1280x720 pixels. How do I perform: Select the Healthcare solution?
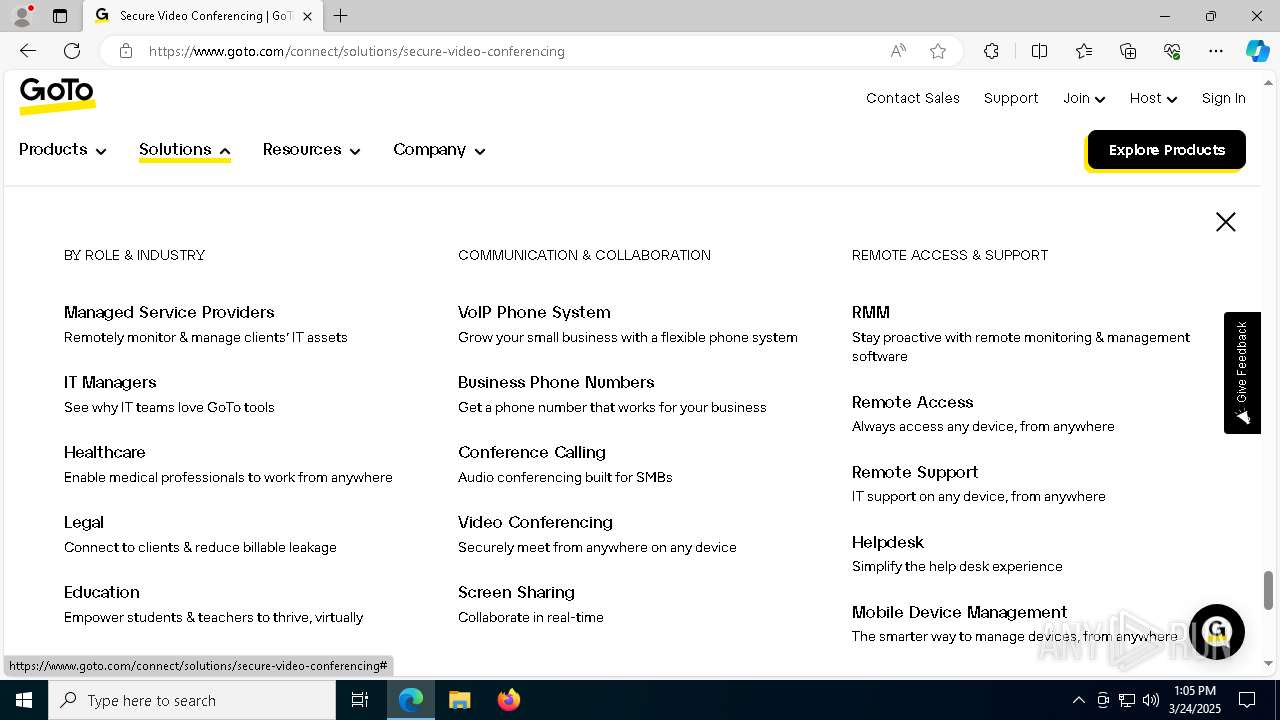(105, 452)
